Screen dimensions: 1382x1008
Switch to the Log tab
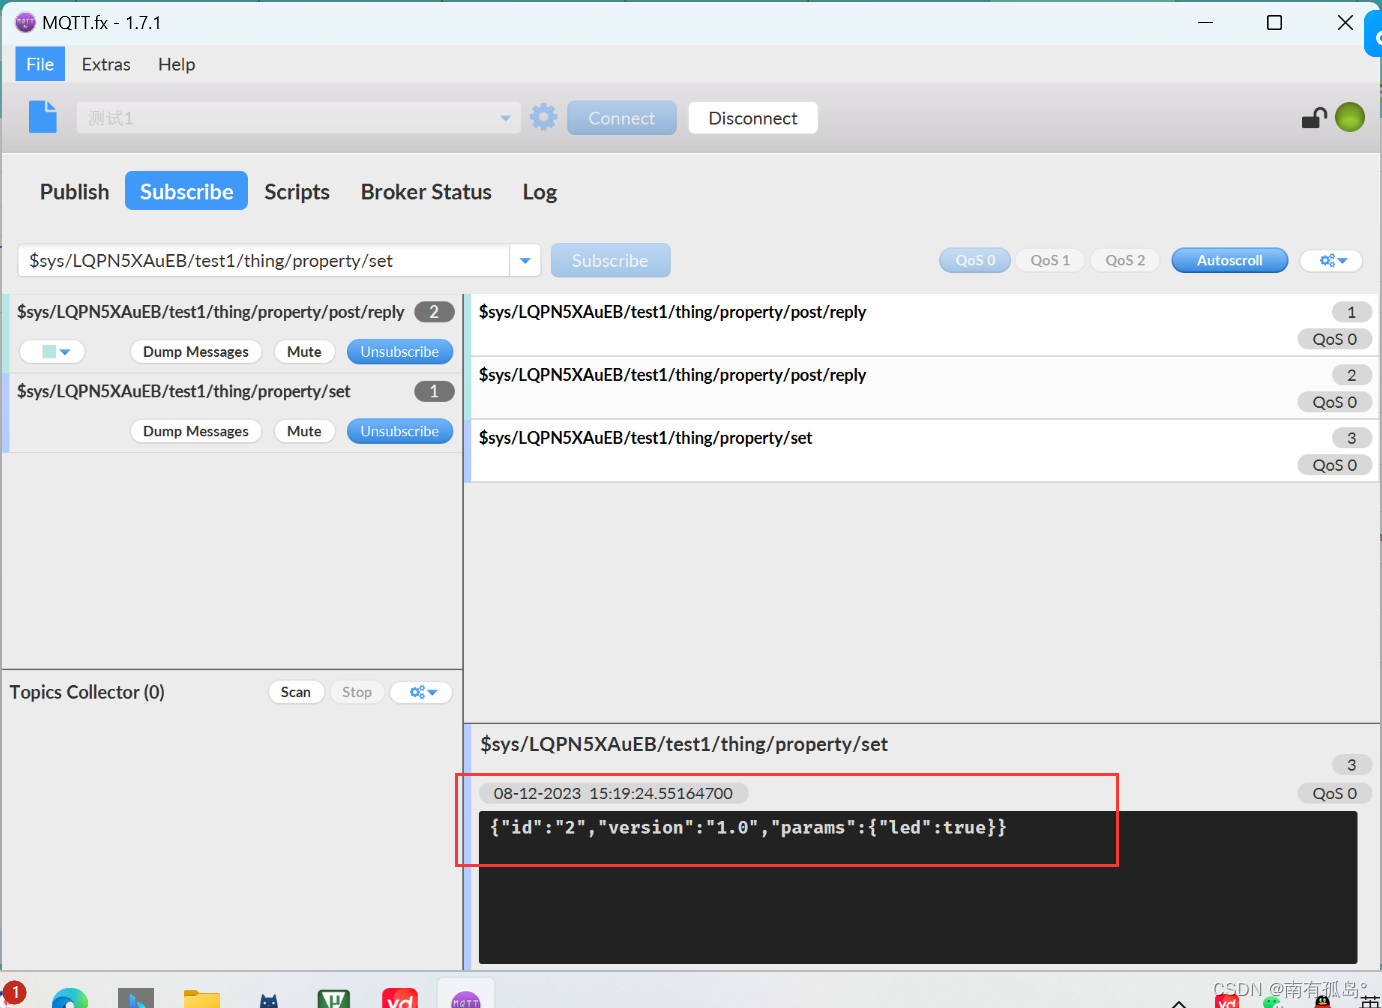tap(539, 191)
